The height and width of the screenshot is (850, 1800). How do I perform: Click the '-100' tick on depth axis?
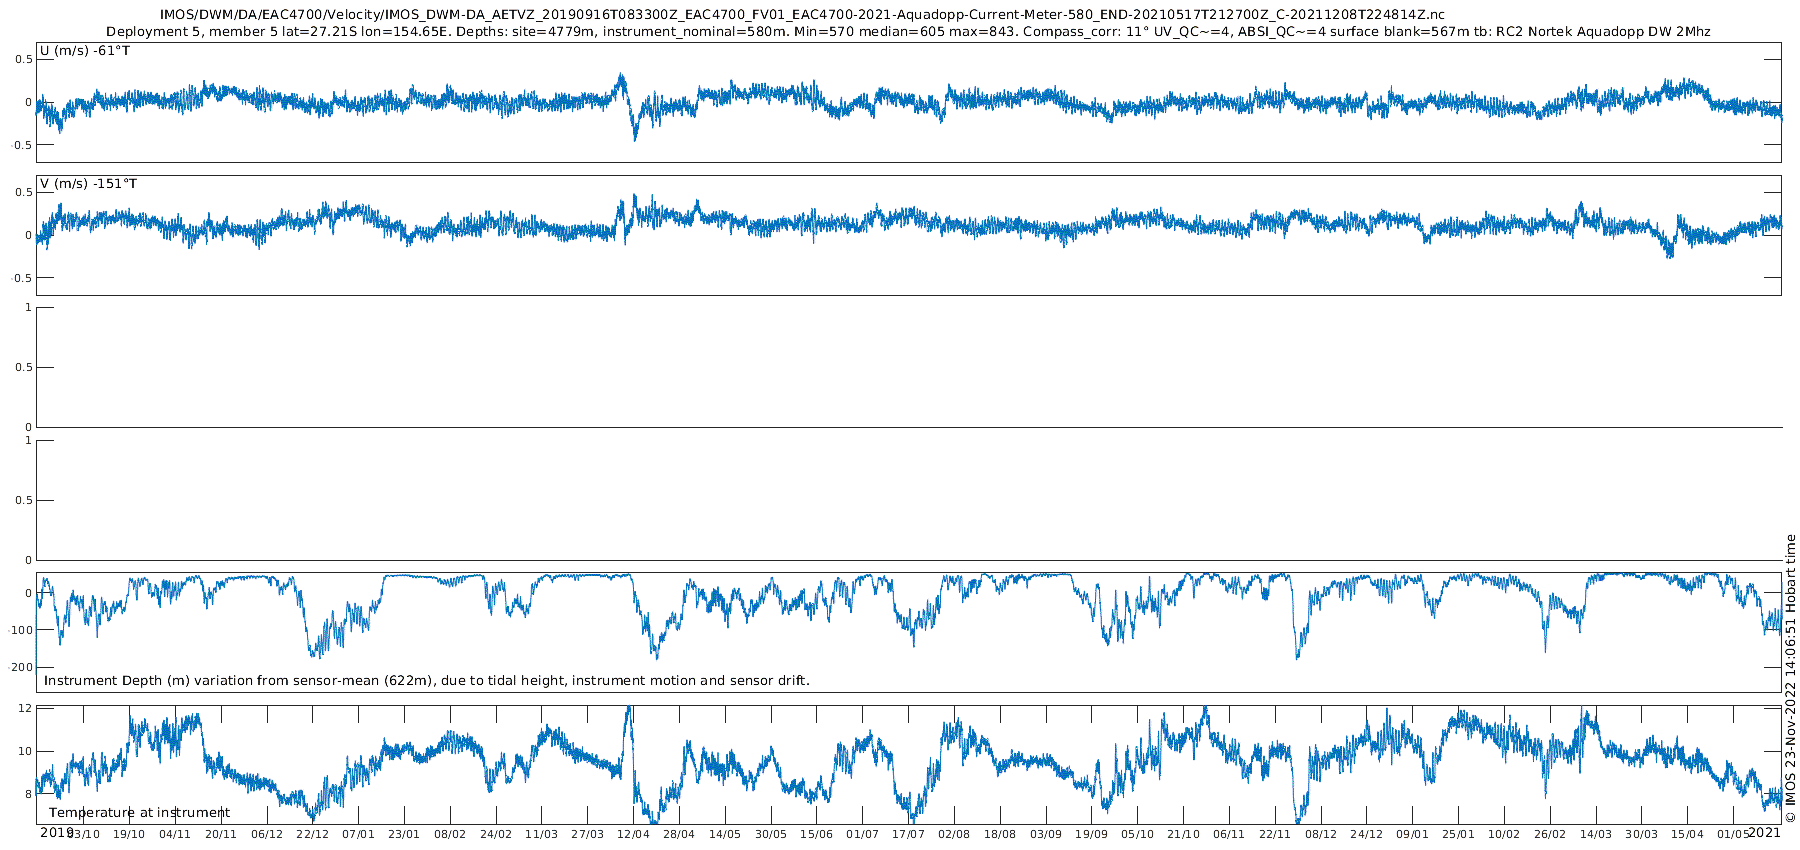(x=22, y=630)
